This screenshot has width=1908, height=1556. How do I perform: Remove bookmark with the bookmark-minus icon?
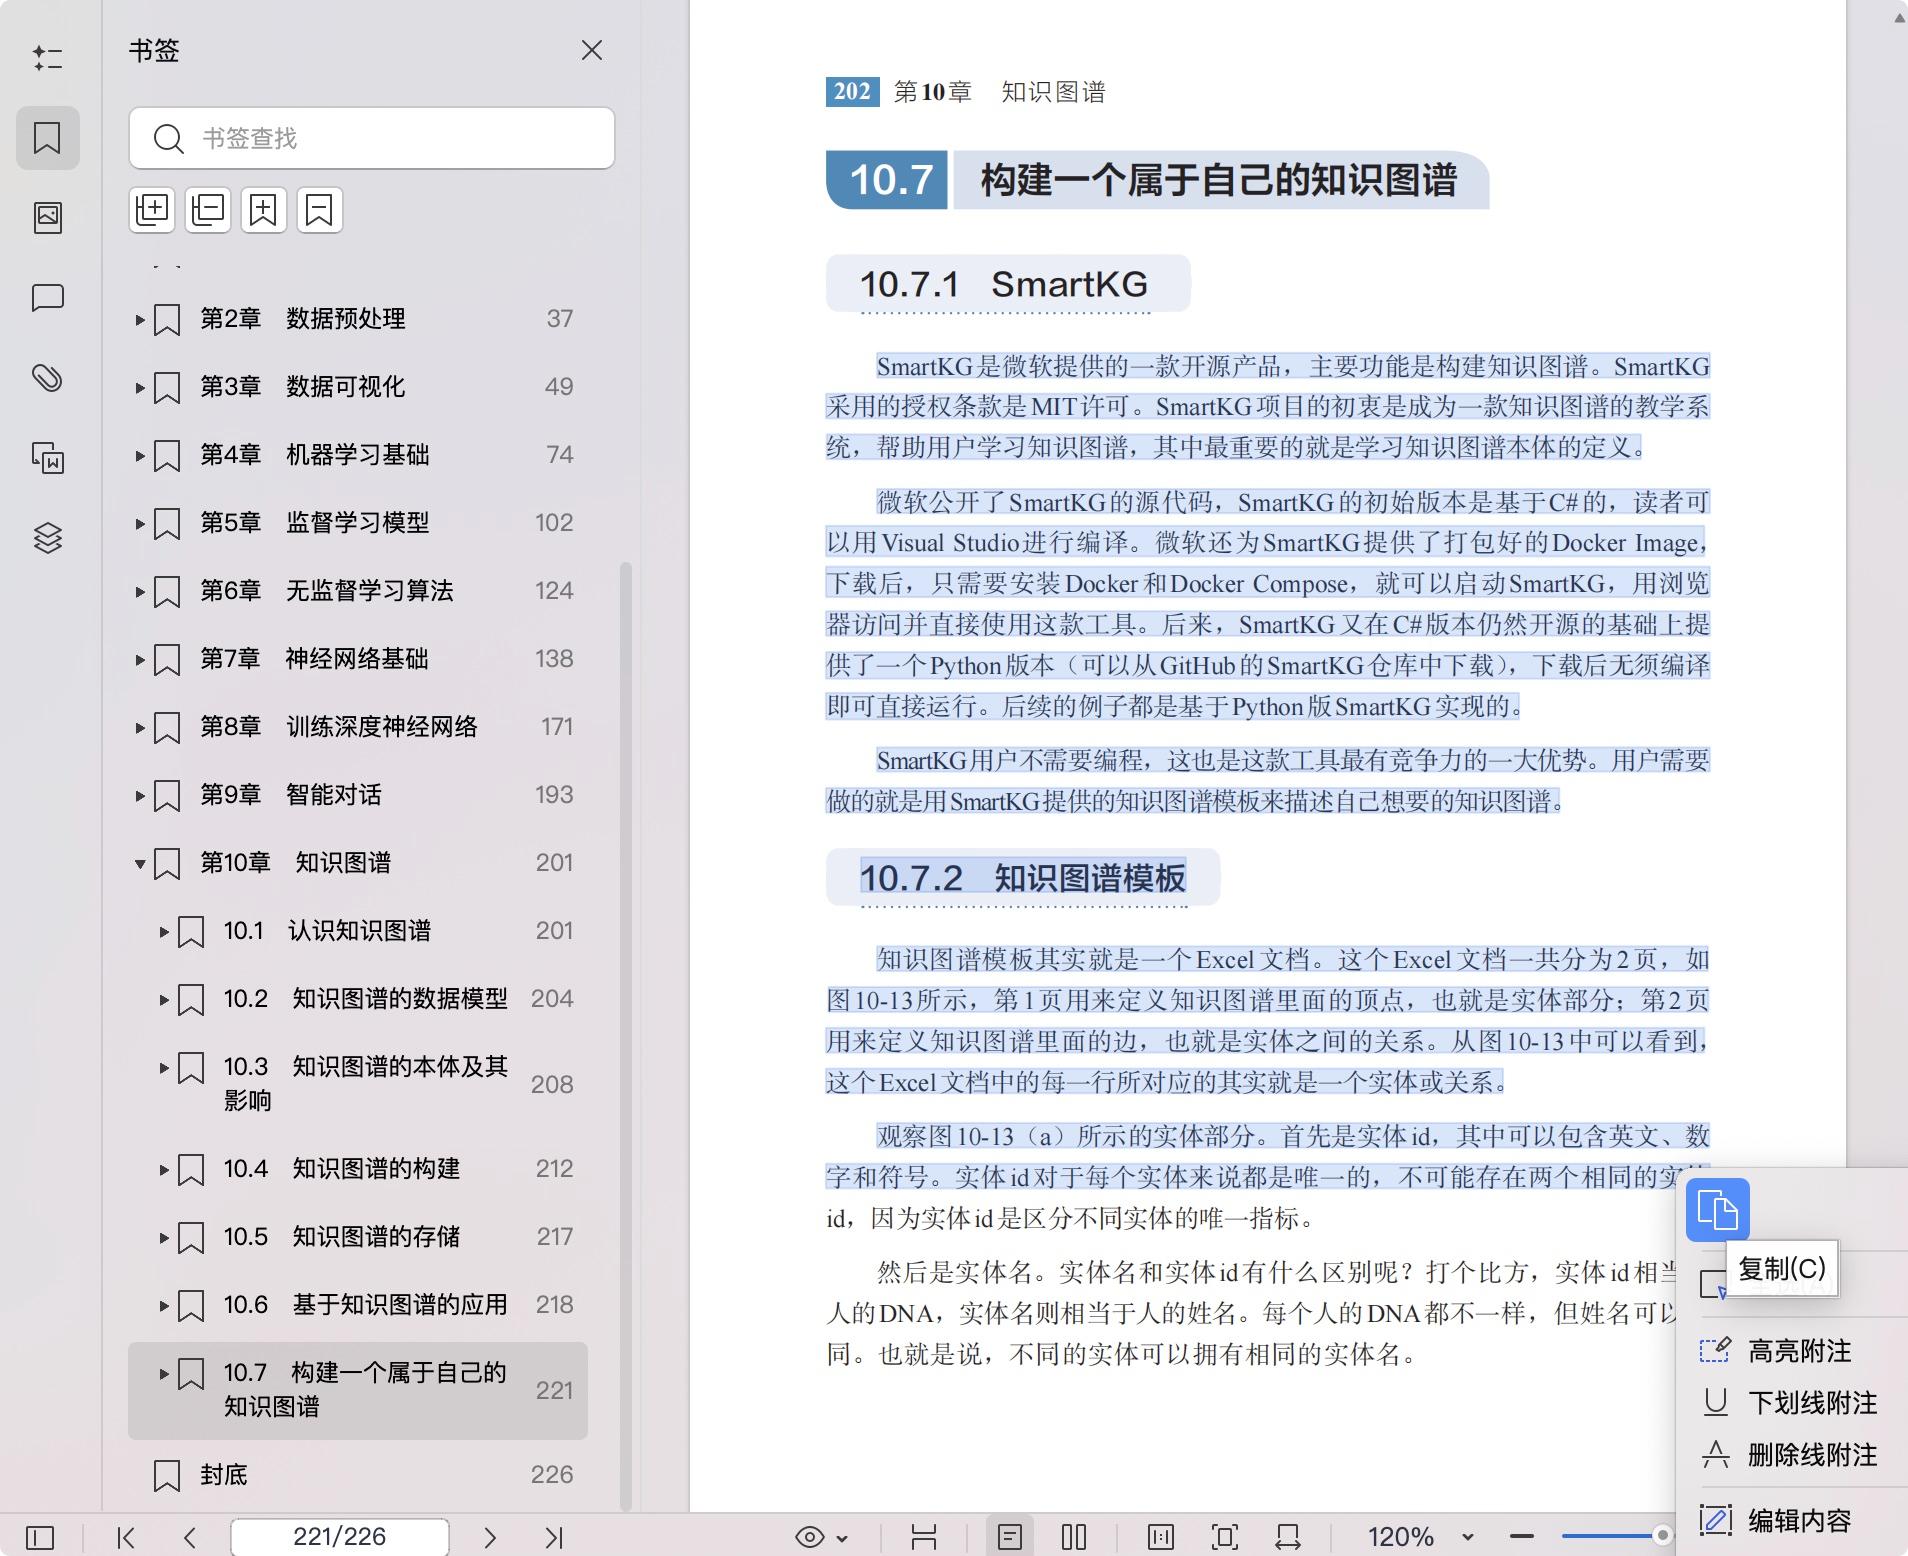click(x=320, y=210)
